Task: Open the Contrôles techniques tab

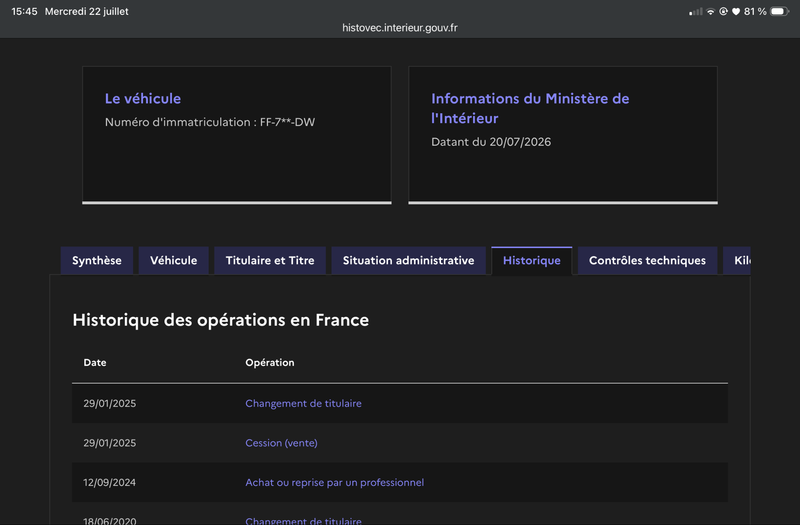Action: pyautogui.click(x=647, y=261)
